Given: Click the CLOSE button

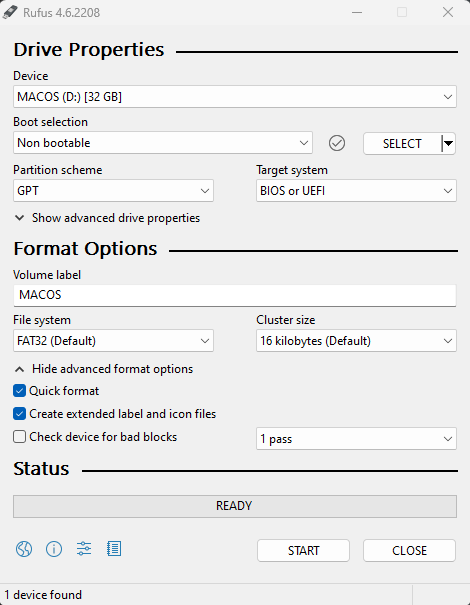Looking at the screenshot, I should (409, 551).
